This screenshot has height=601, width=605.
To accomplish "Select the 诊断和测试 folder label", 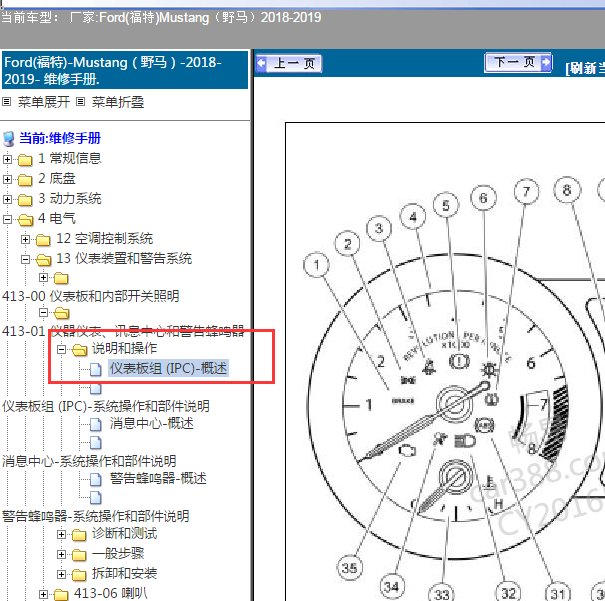I will pos(124,534).
